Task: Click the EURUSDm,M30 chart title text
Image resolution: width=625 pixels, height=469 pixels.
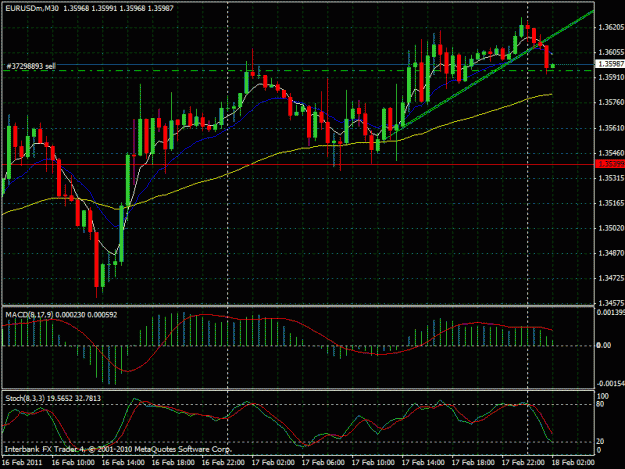Action: (32, 8)
